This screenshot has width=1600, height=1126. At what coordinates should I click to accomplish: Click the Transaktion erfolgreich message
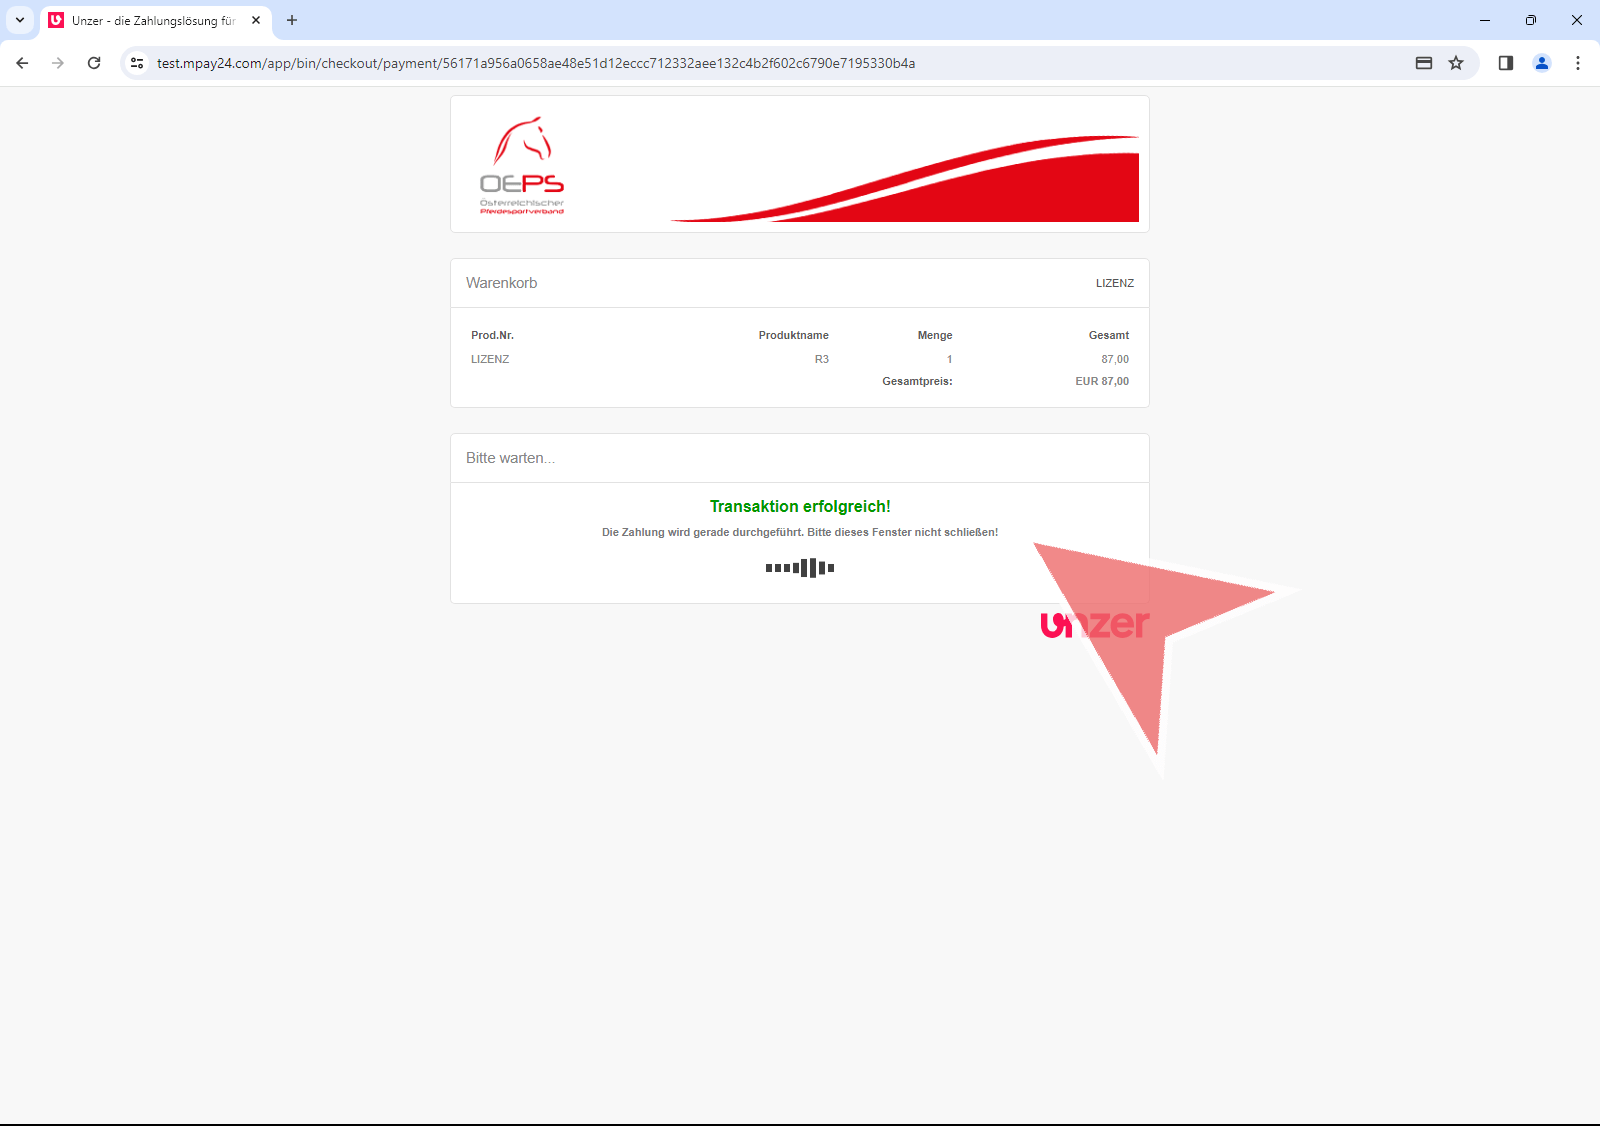point(800,507)
